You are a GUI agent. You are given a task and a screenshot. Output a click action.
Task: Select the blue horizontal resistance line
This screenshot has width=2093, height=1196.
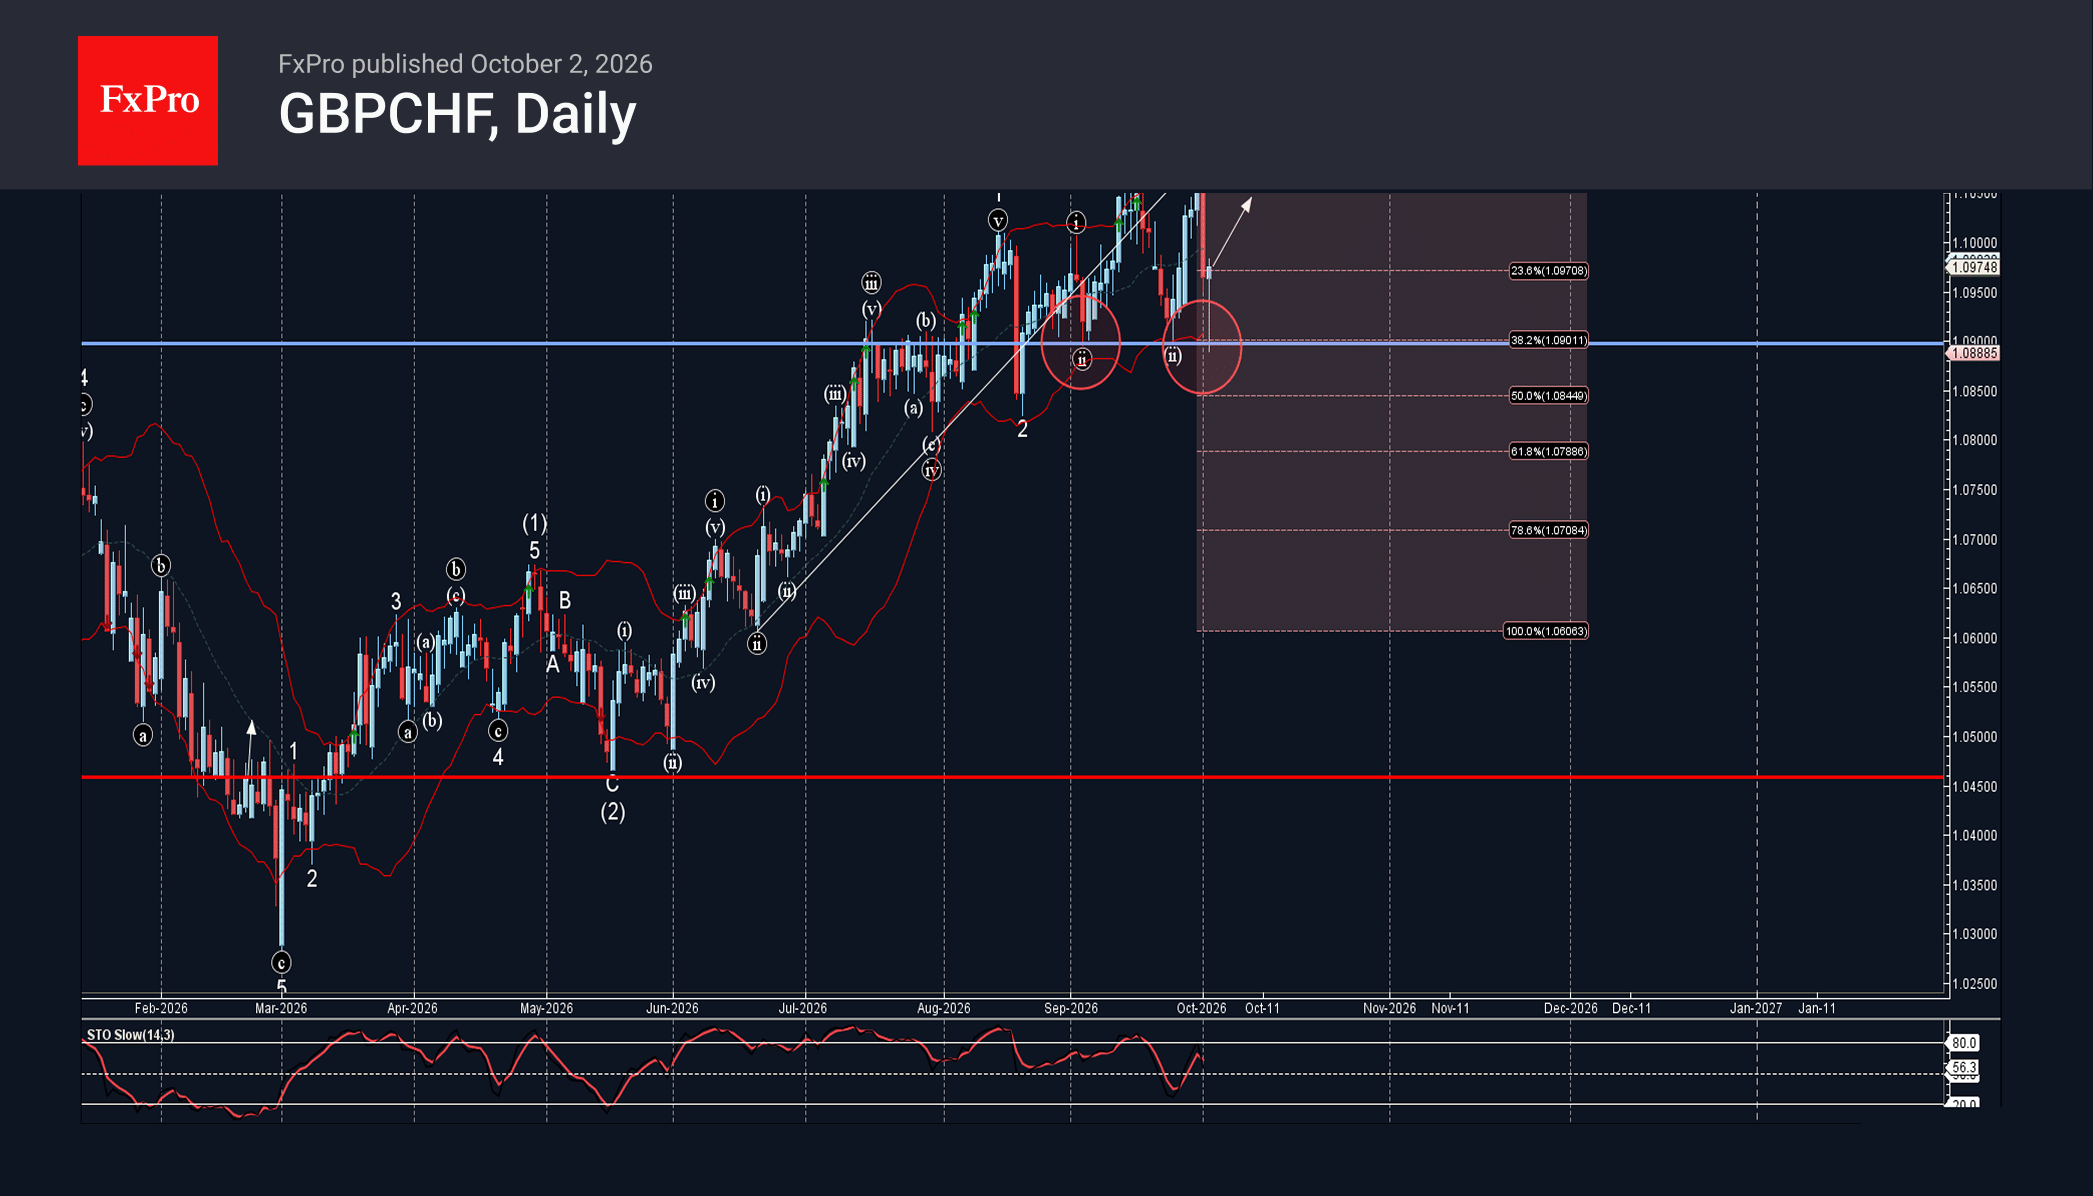pos(1013,343)
